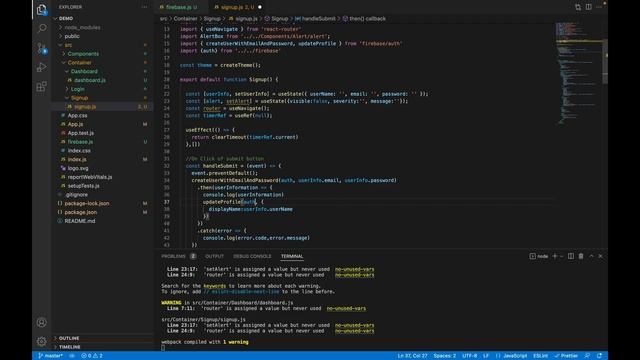Expand the Components folder

pyautogui.click(x=83, y=53)
